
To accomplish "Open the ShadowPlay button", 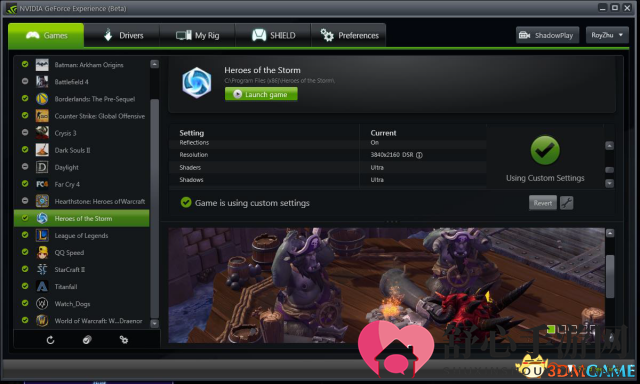I will pos(547,35).
